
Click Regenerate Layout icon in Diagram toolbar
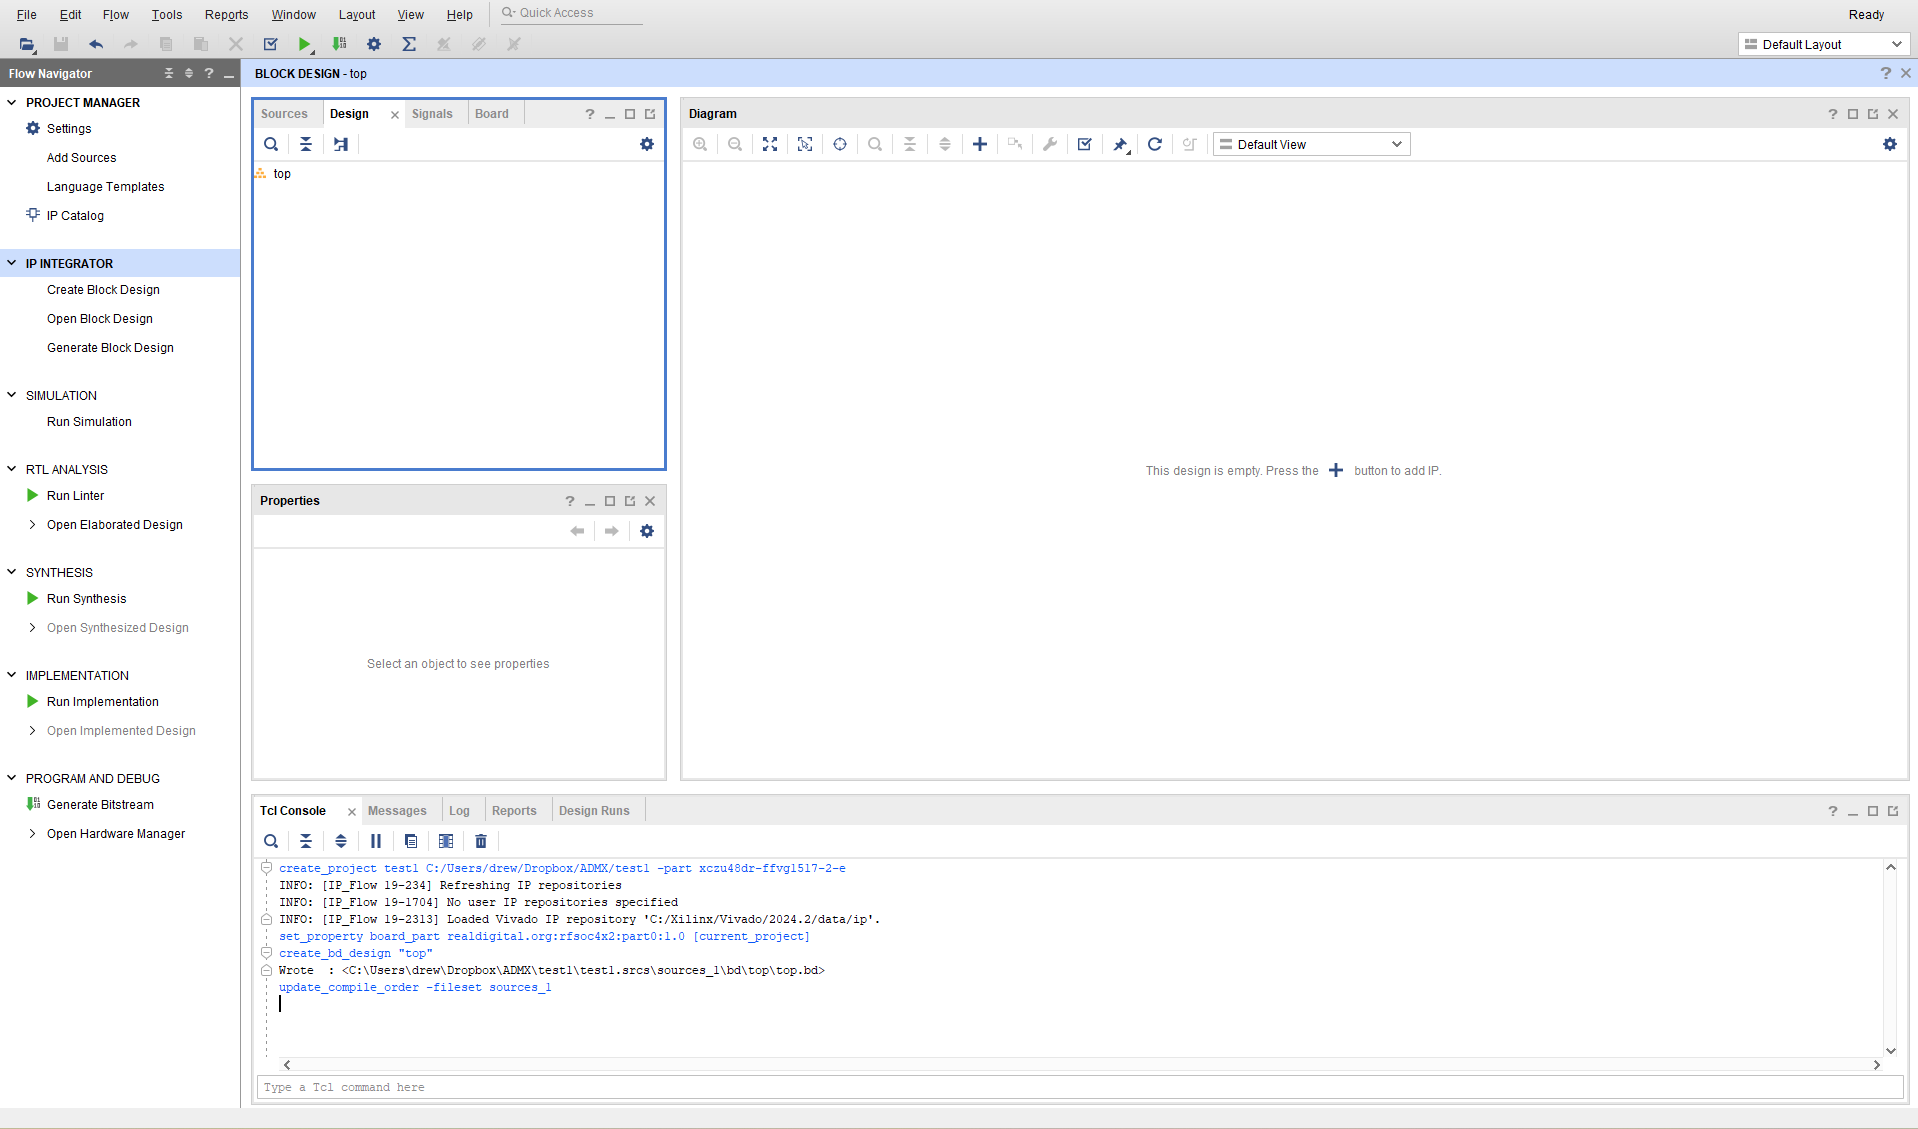point(1154,144)
